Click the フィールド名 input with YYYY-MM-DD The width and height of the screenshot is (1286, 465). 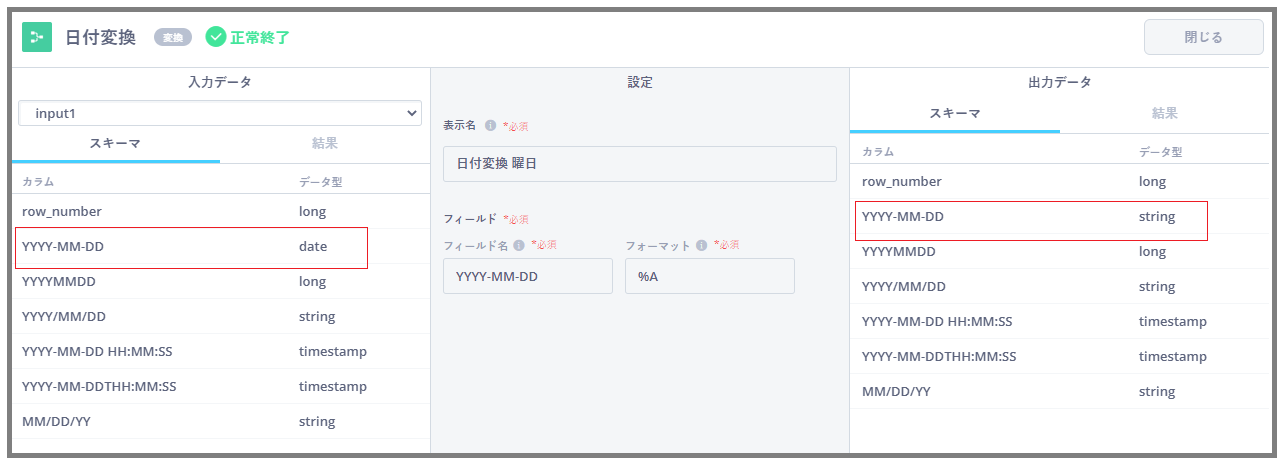[528, 276]
